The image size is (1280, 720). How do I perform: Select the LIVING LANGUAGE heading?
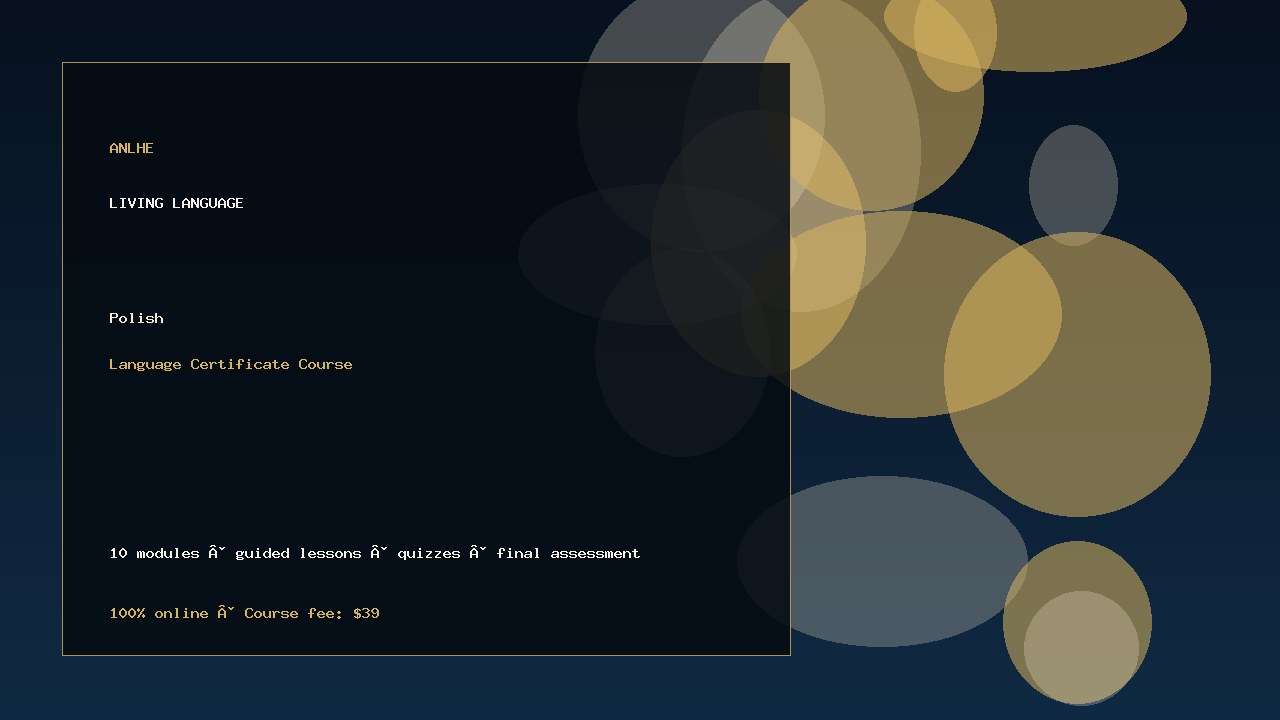(x=176, y=203)
